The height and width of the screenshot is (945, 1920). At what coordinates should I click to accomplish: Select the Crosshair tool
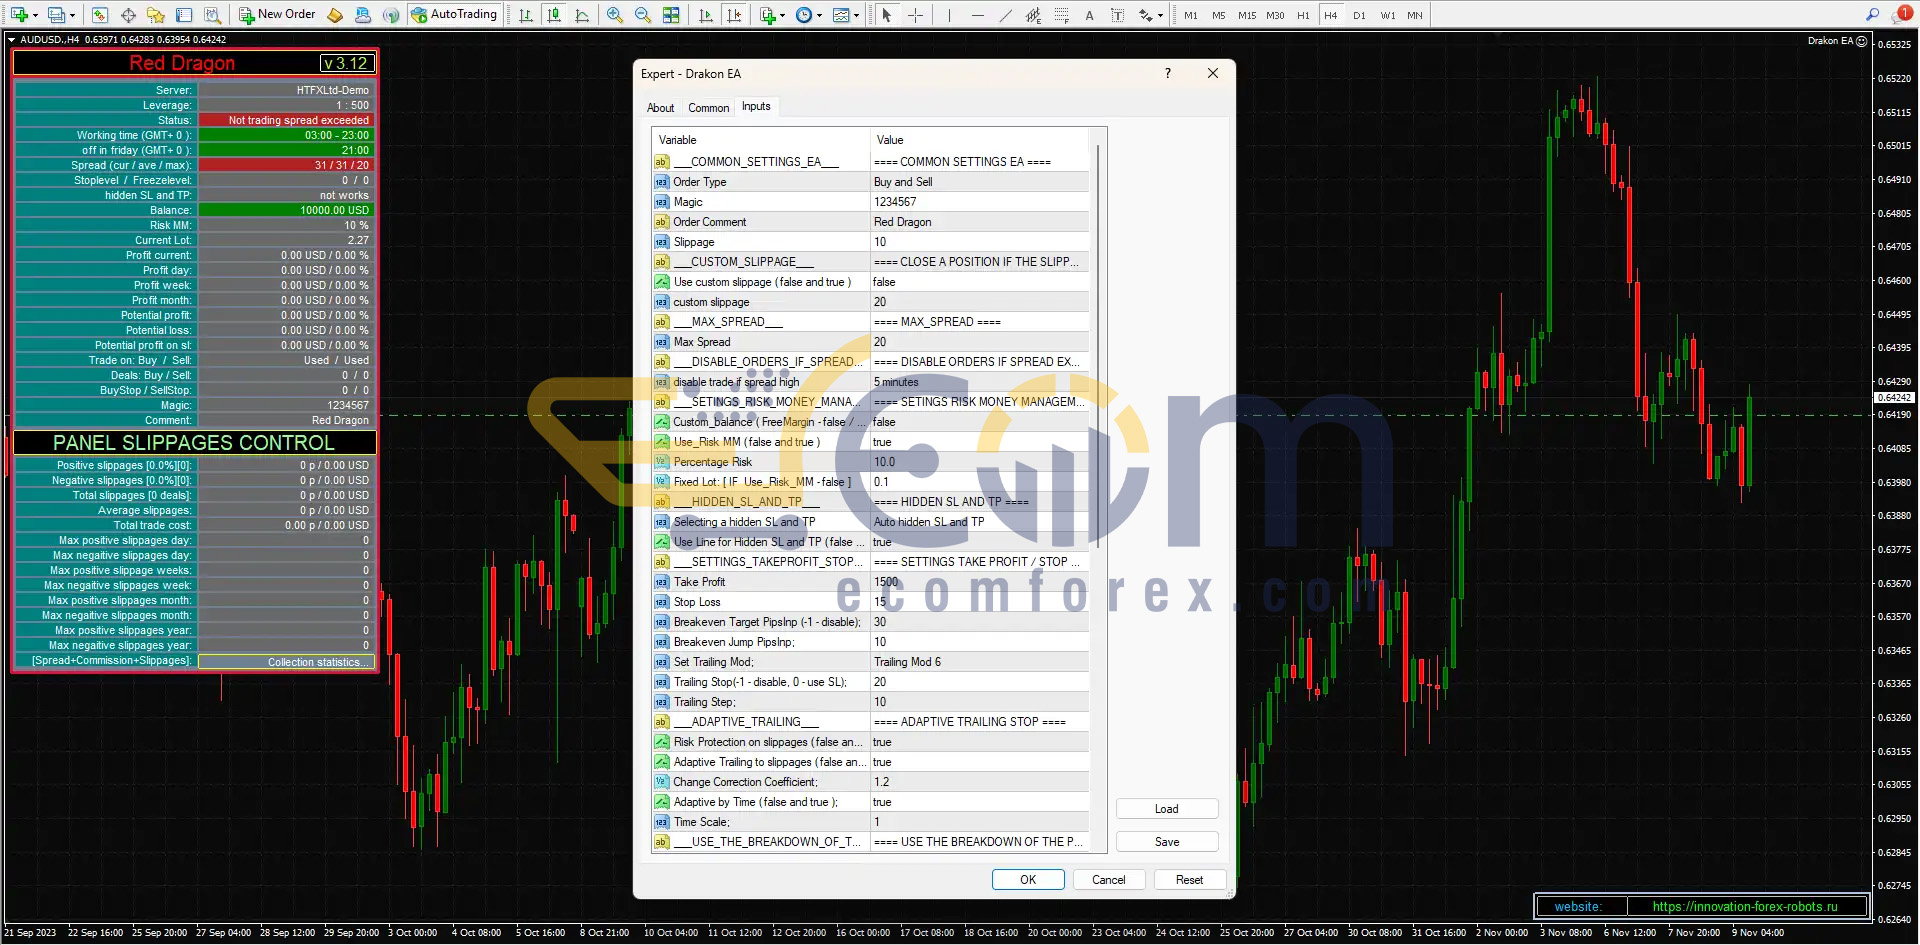click(915, 15)
